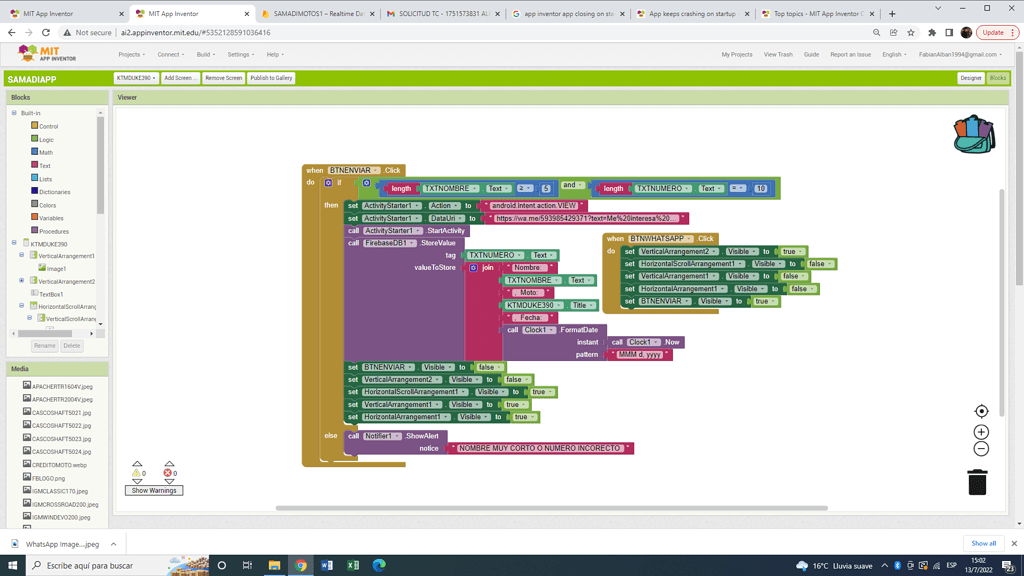Image resolution: width=1024 pixels, height=576 pixels.
Task: Open the Projects menu
Action: point(131,55)
